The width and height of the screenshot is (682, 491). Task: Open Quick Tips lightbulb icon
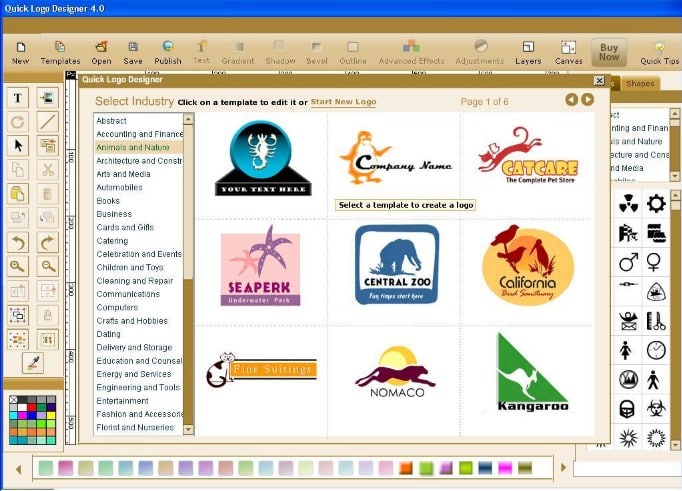point(659,53)
